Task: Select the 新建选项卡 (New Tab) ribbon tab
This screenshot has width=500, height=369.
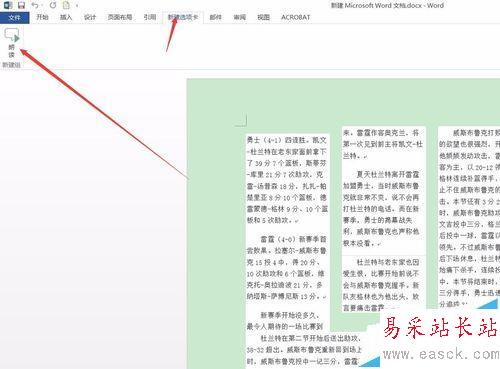Action: (x=183, y=17)
